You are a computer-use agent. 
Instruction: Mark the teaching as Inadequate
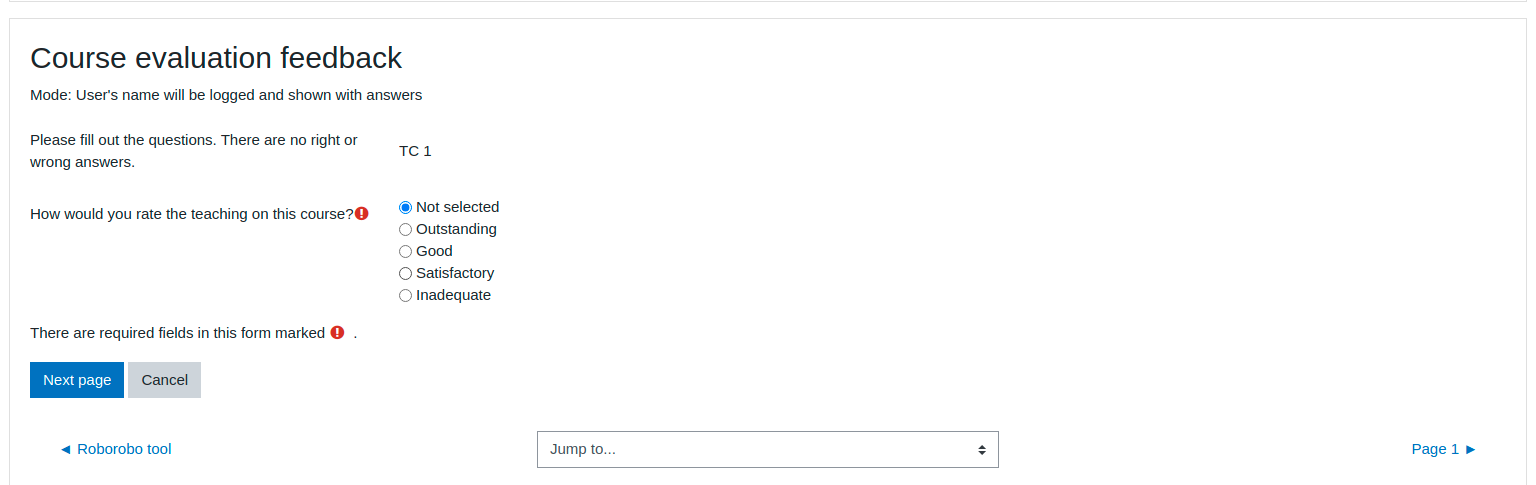coord(405,295)
